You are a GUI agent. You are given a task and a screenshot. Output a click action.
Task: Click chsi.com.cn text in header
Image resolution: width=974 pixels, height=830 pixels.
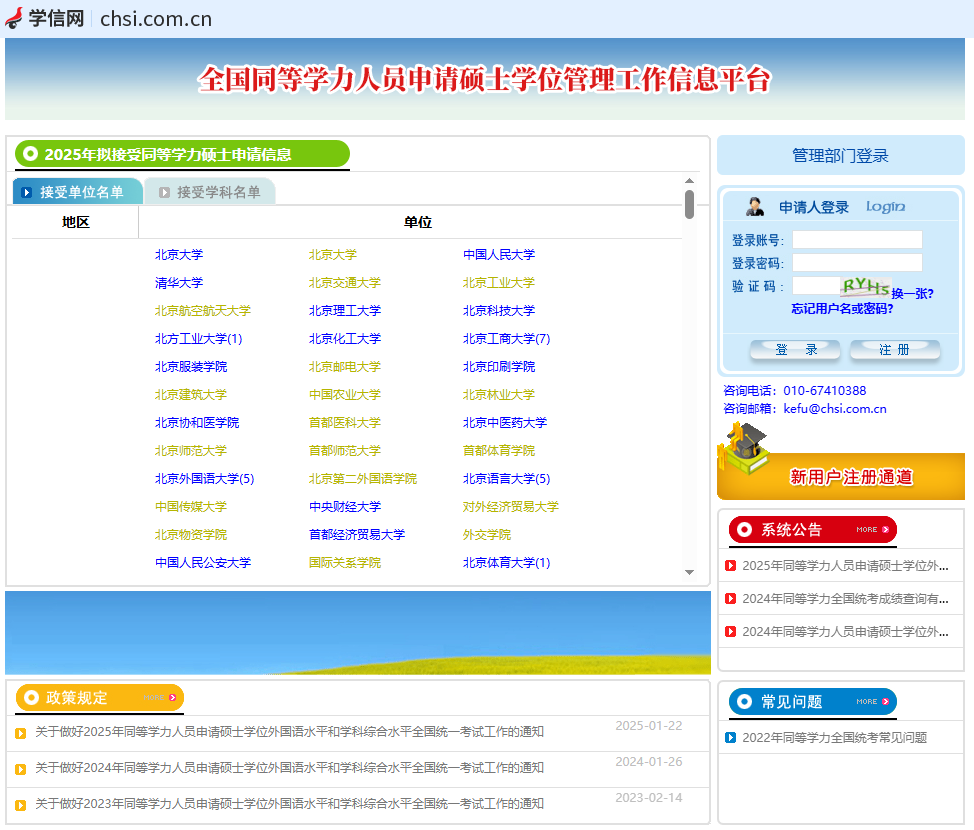(156, 19)
